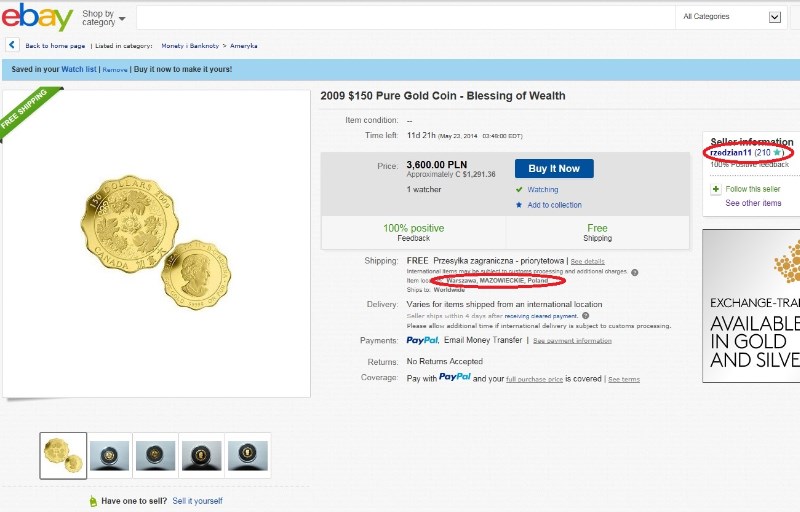Select the second coin thumbnail

coord(109,455)
